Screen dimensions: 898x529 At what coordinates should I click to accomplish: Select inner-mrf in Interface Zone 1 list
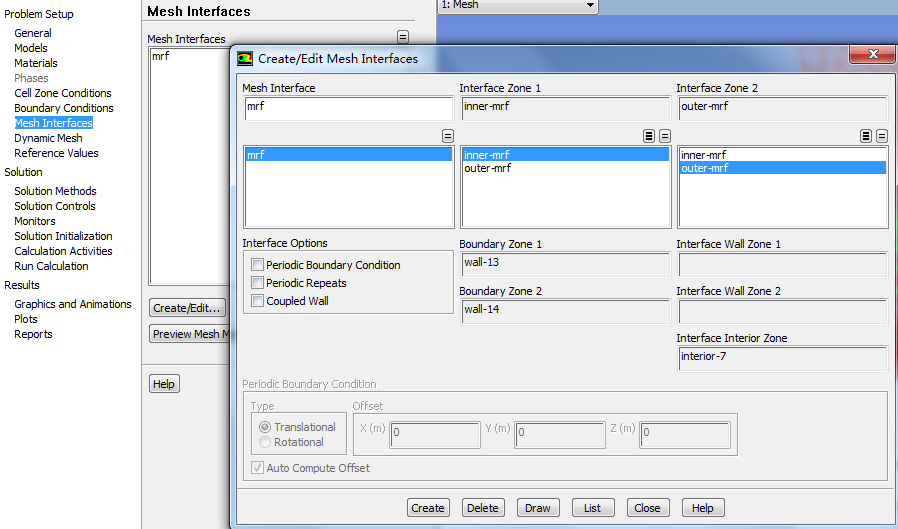565,155
